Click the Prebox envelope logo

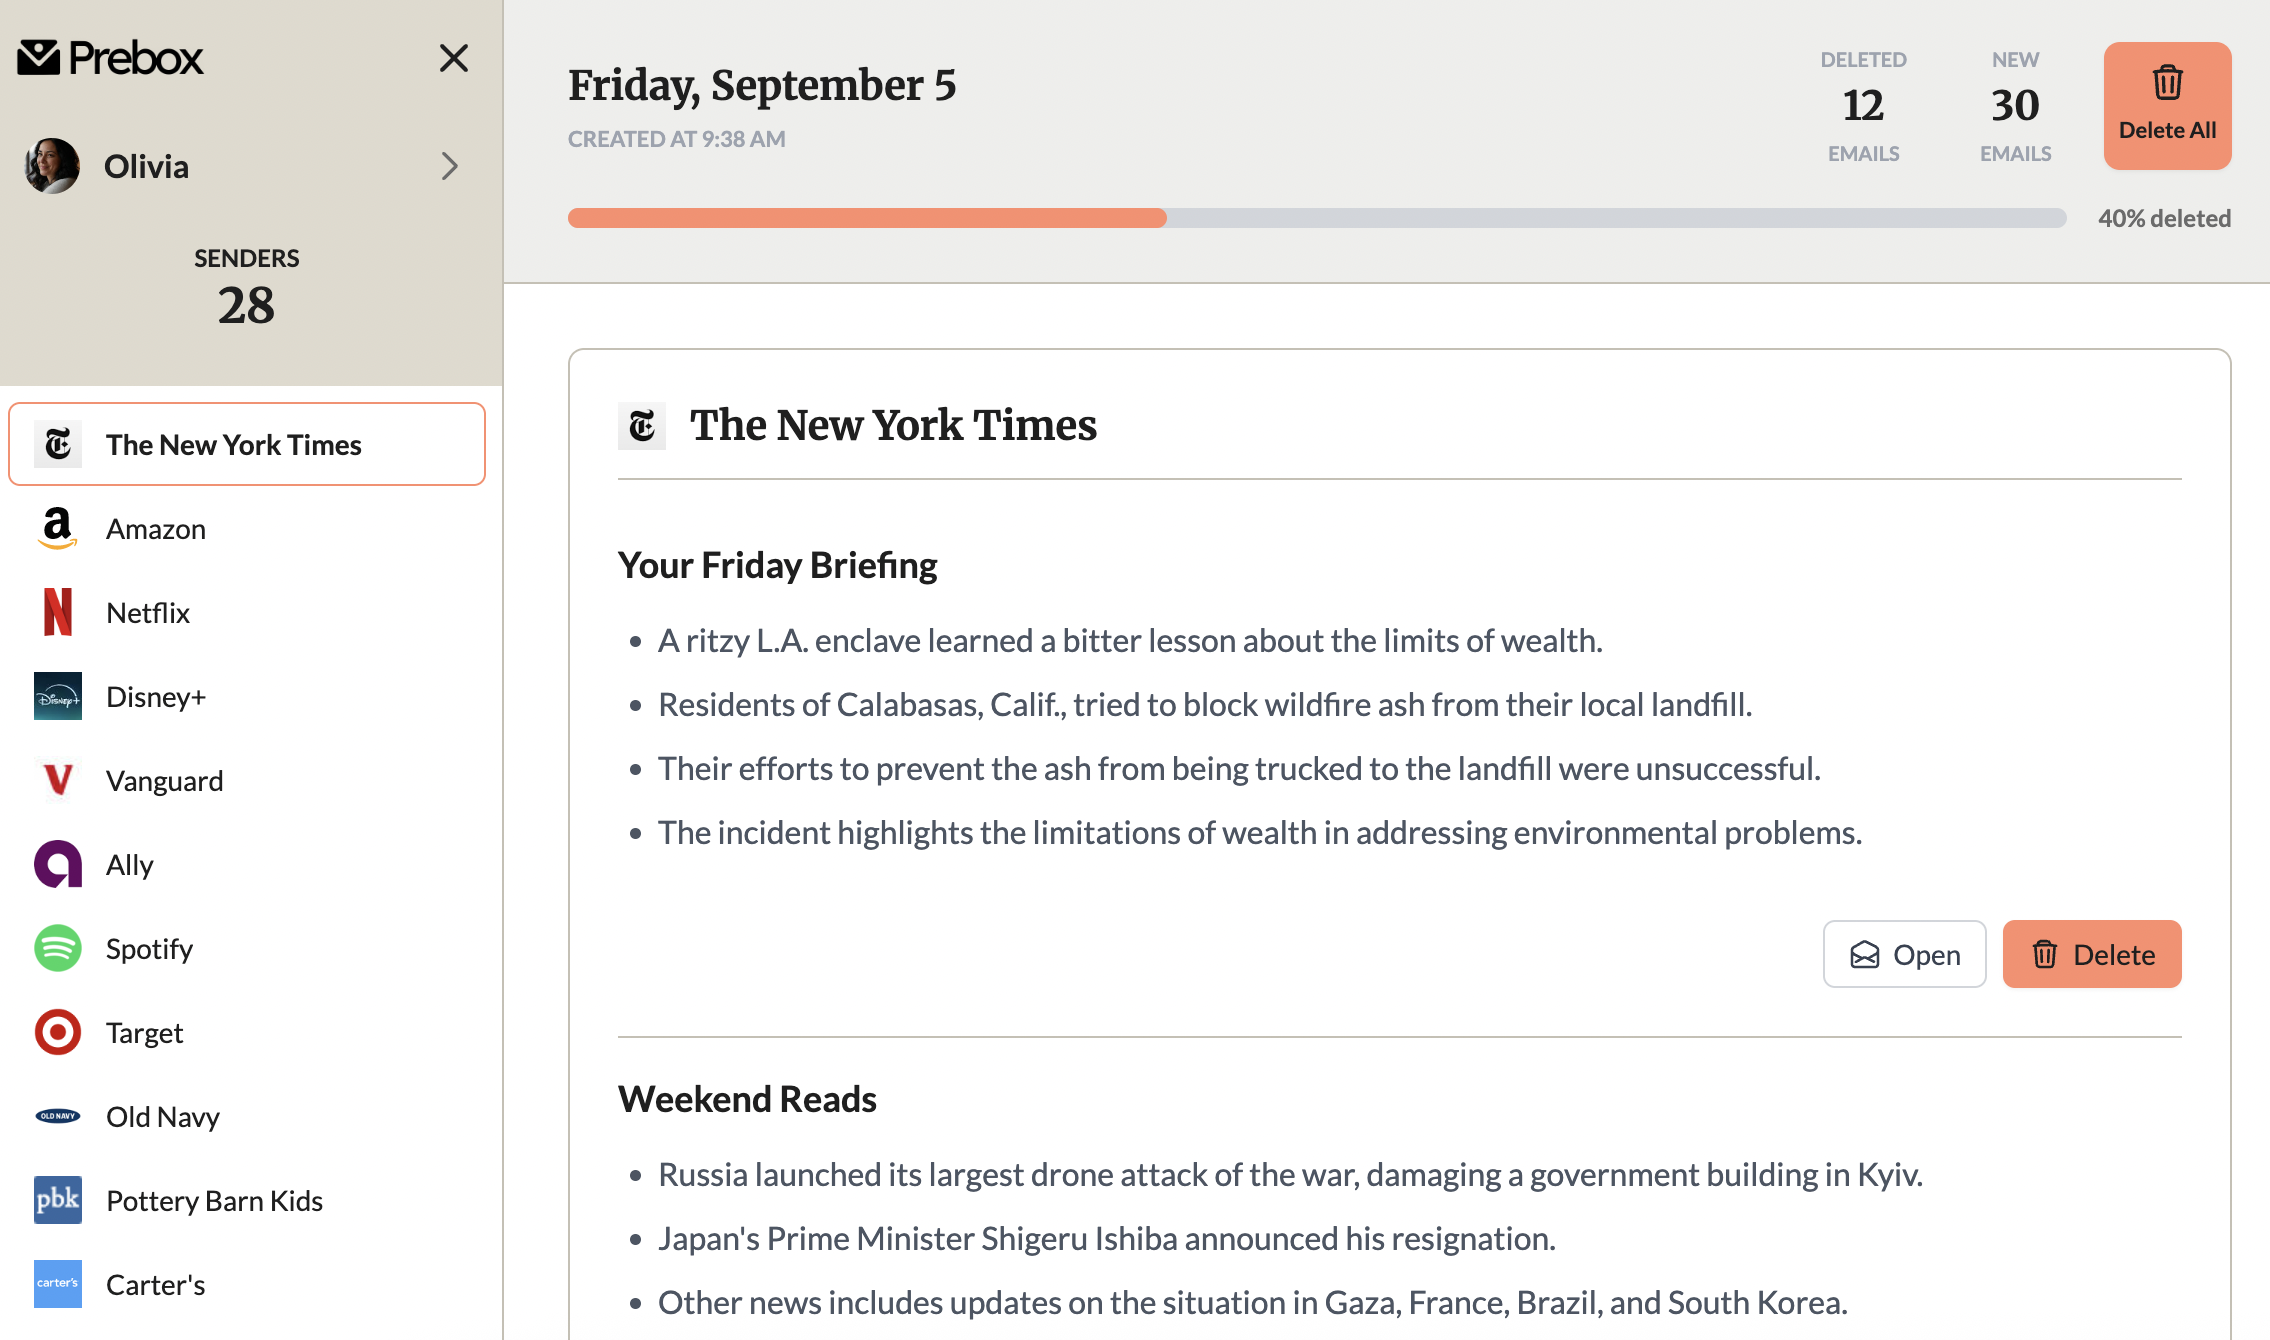40,58
